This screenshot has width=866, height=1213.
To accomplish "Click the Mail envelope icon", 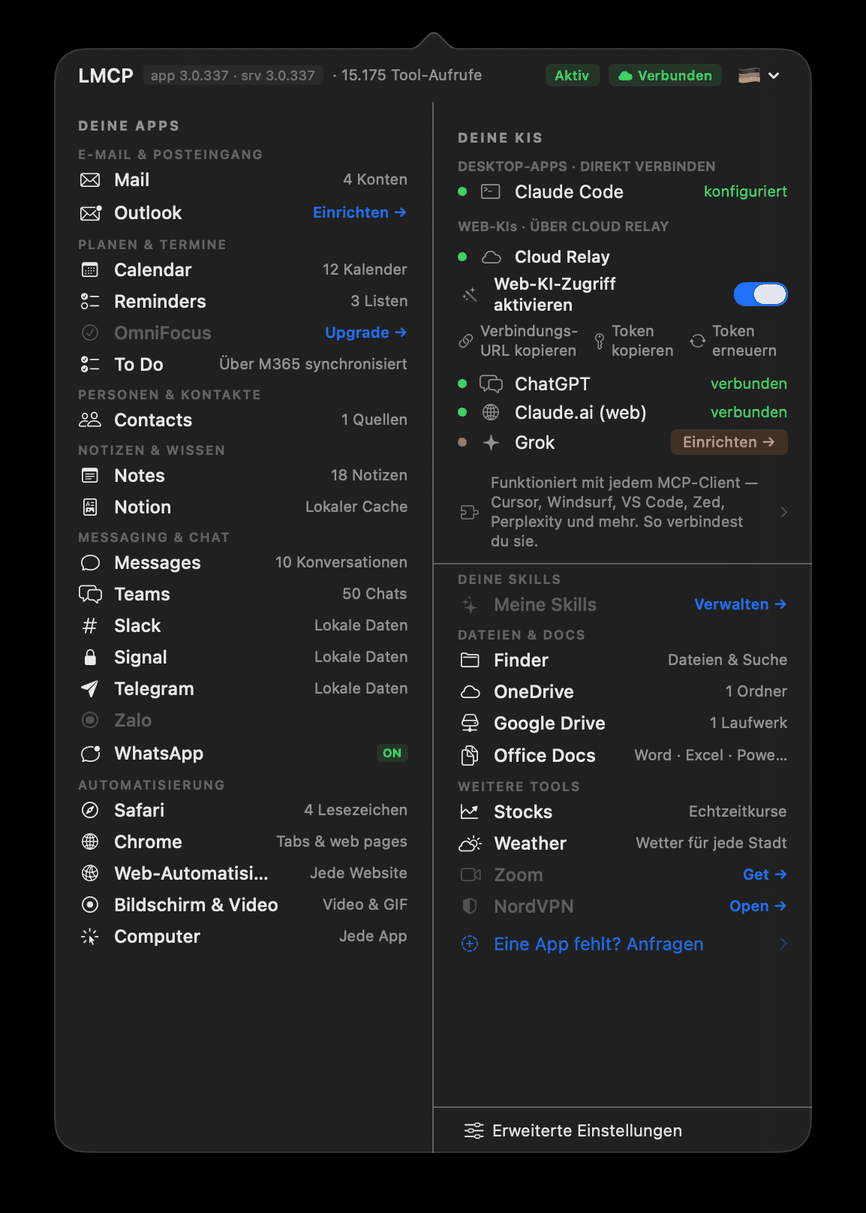I will coord(90,181).
